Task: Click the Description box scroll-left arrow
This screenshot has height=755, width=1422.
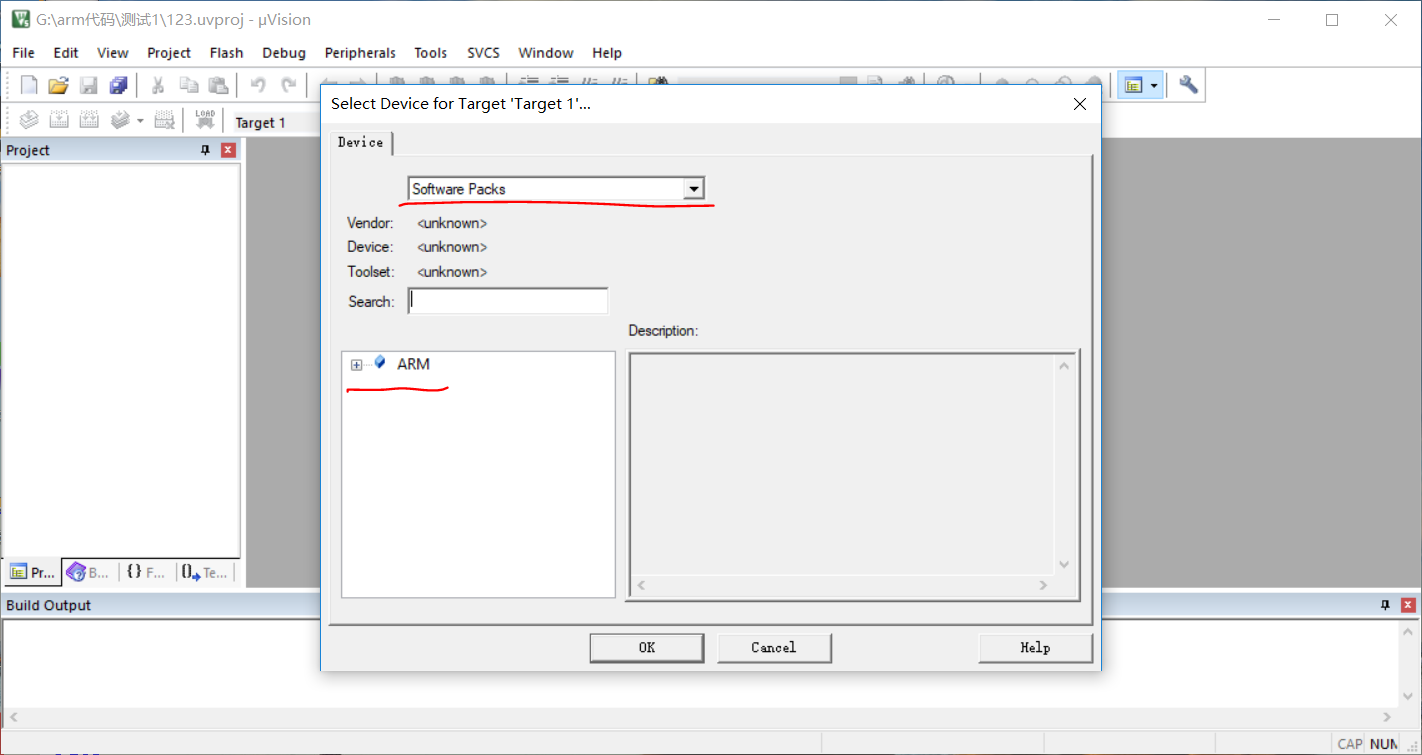Action: click(641, 586)
